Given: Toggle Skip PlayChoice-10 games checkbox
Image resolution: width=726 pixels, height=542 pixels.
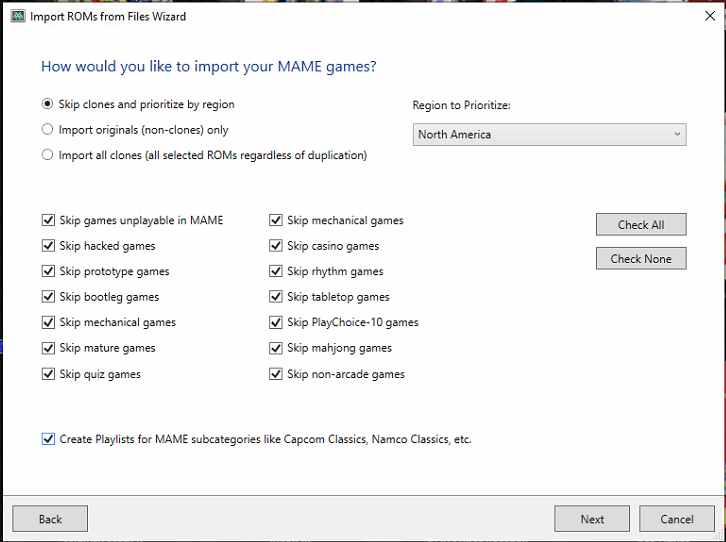Looking at the screenshot, I should pyautogui.click(x=276, y=322).
